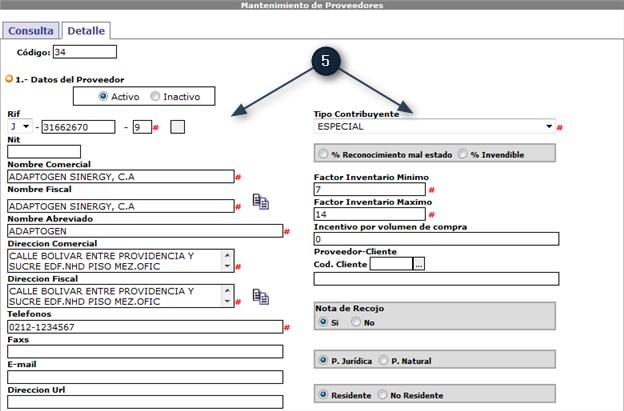Click the Código input field
The image size is (624, 411).
coord(85,52)
